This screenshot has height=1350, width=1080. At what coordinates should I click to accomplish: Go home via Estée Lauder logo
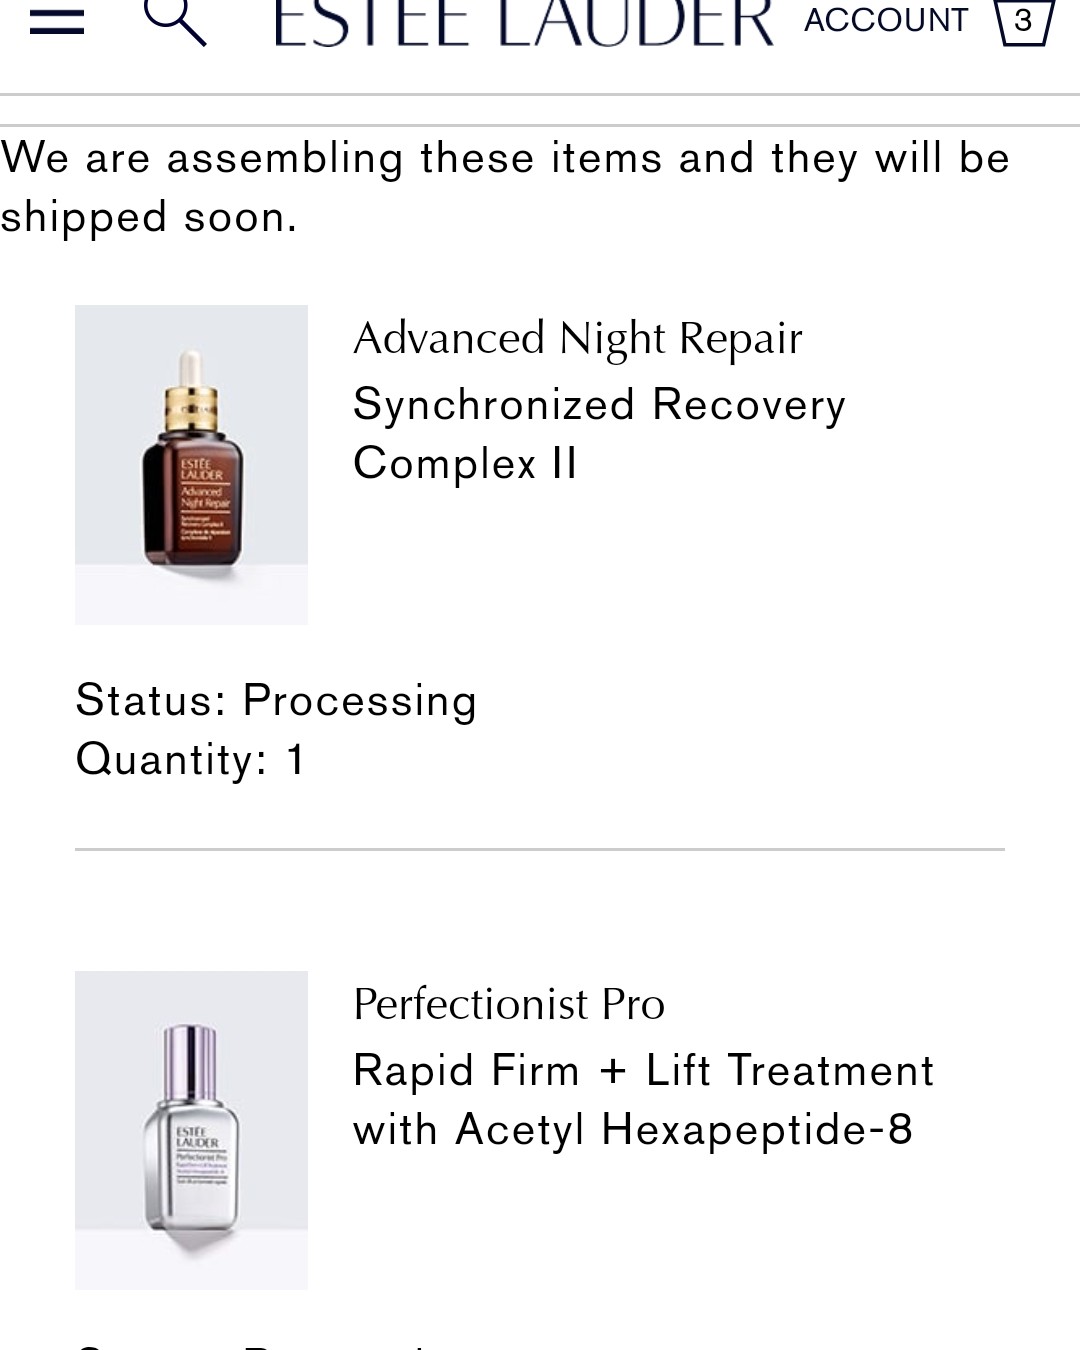(x=523, y=22)
